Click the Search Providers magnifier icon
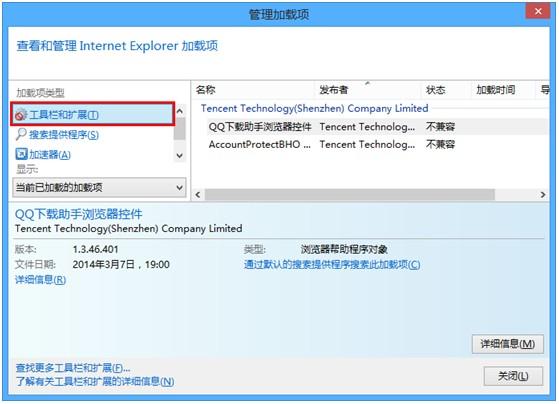This screenshot has width=559, height=404. pyautogui.click(x=21, y=134)
